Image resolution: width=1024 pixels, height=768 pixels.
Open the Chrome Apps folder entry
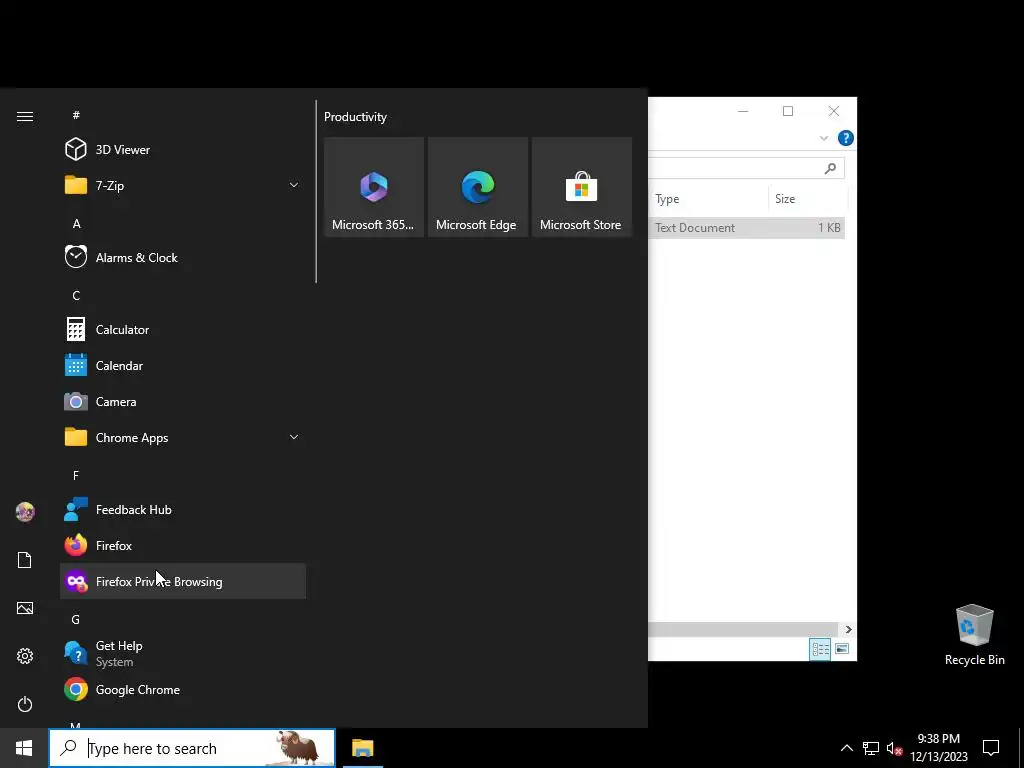tap(183, 438)
